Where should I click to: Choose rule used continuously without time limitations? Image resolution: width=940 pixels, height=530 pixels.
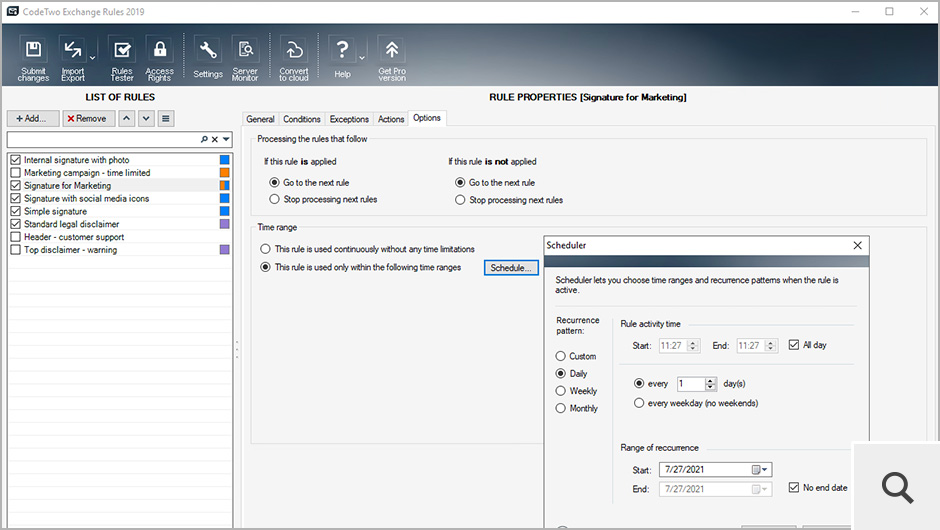point(265,249)
